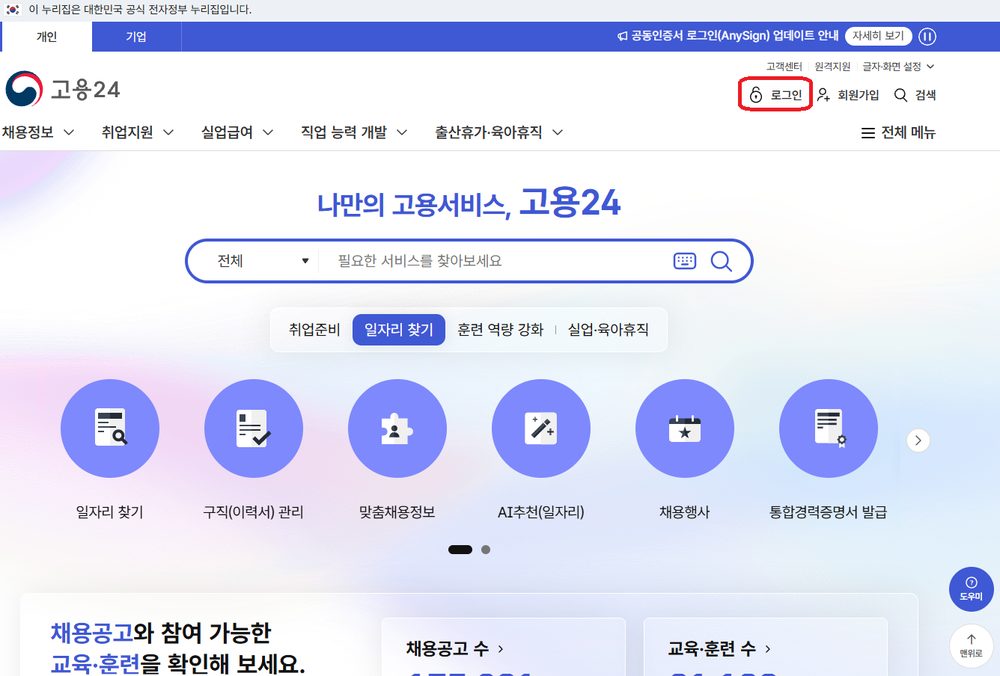This screenshot has width=1000, height=676.
Task: Select the 실업·육아휴직 tab
Action: pyautogui.click(x=608, y=330)
